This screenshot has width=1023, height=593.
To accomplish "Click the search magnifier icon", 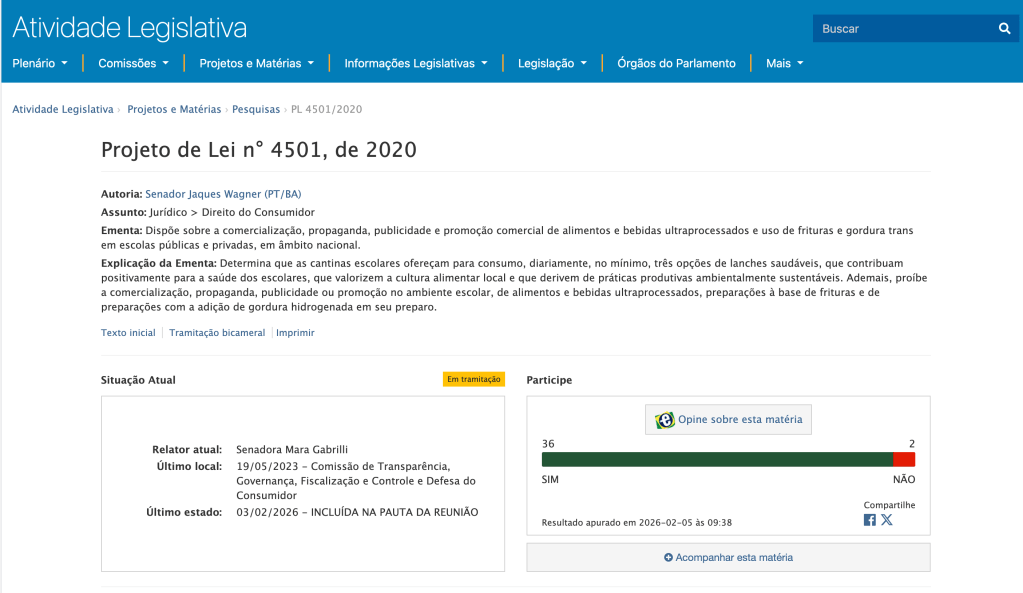I will 1004,29.
